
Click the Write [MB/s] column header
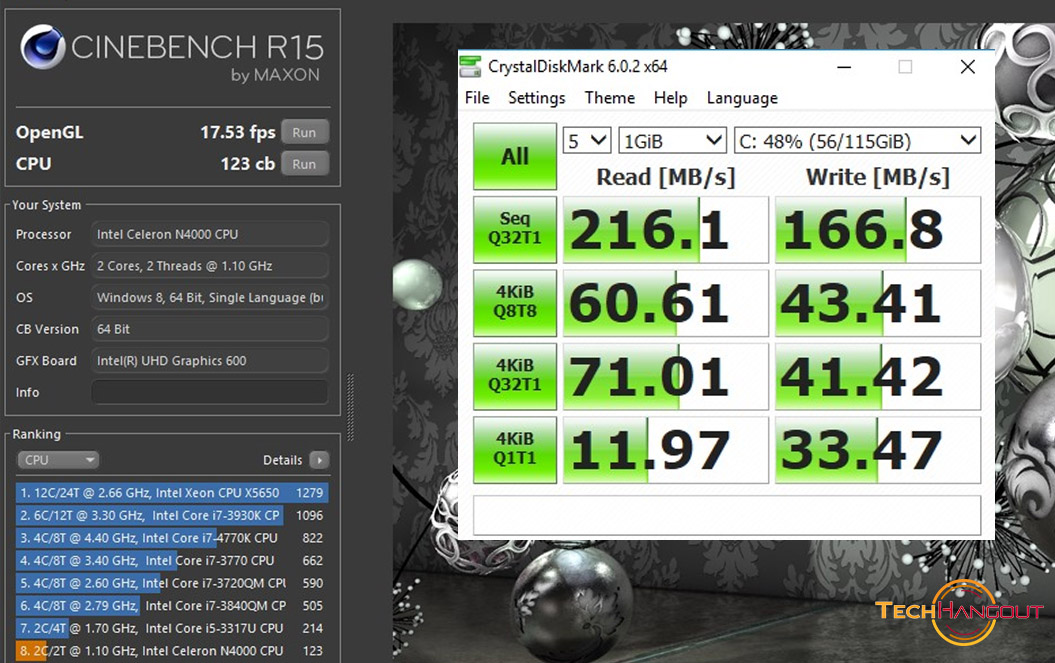878,177
